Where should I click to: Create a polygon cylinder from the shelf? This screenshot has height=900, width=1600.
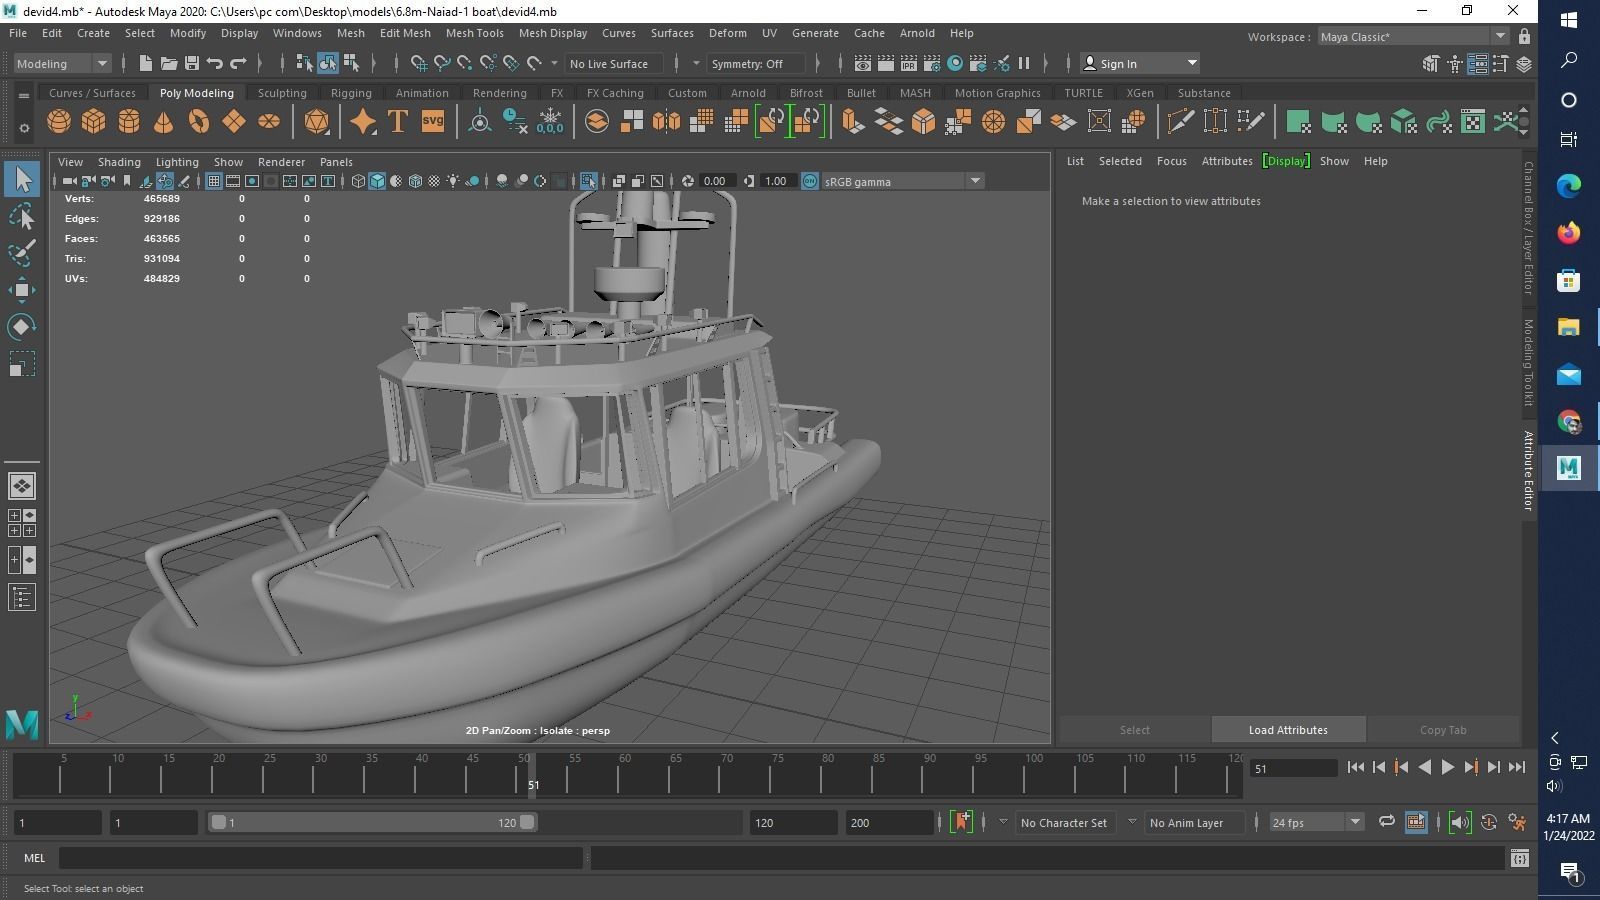coord(129,122)
